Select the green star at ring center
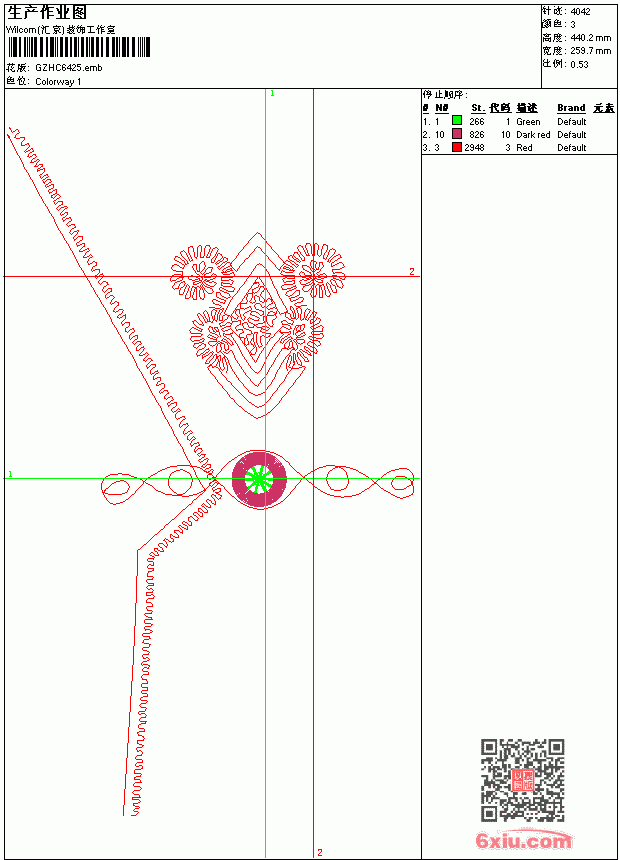Screen dimensions: 620x860 tap(258, 479)
